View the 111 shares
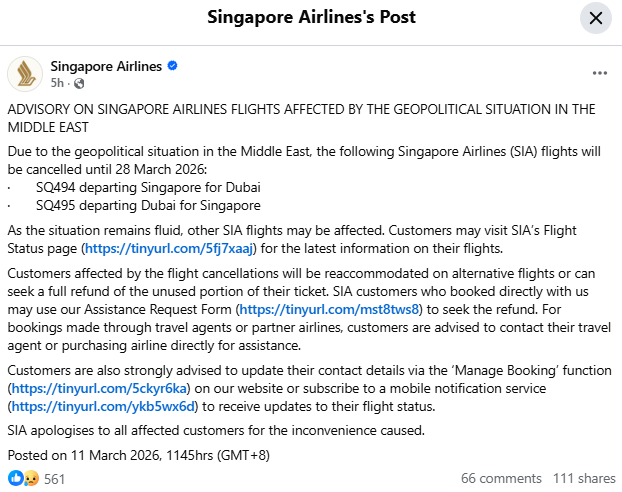This screenshot has height=492, width=622. tap(584, 479)
